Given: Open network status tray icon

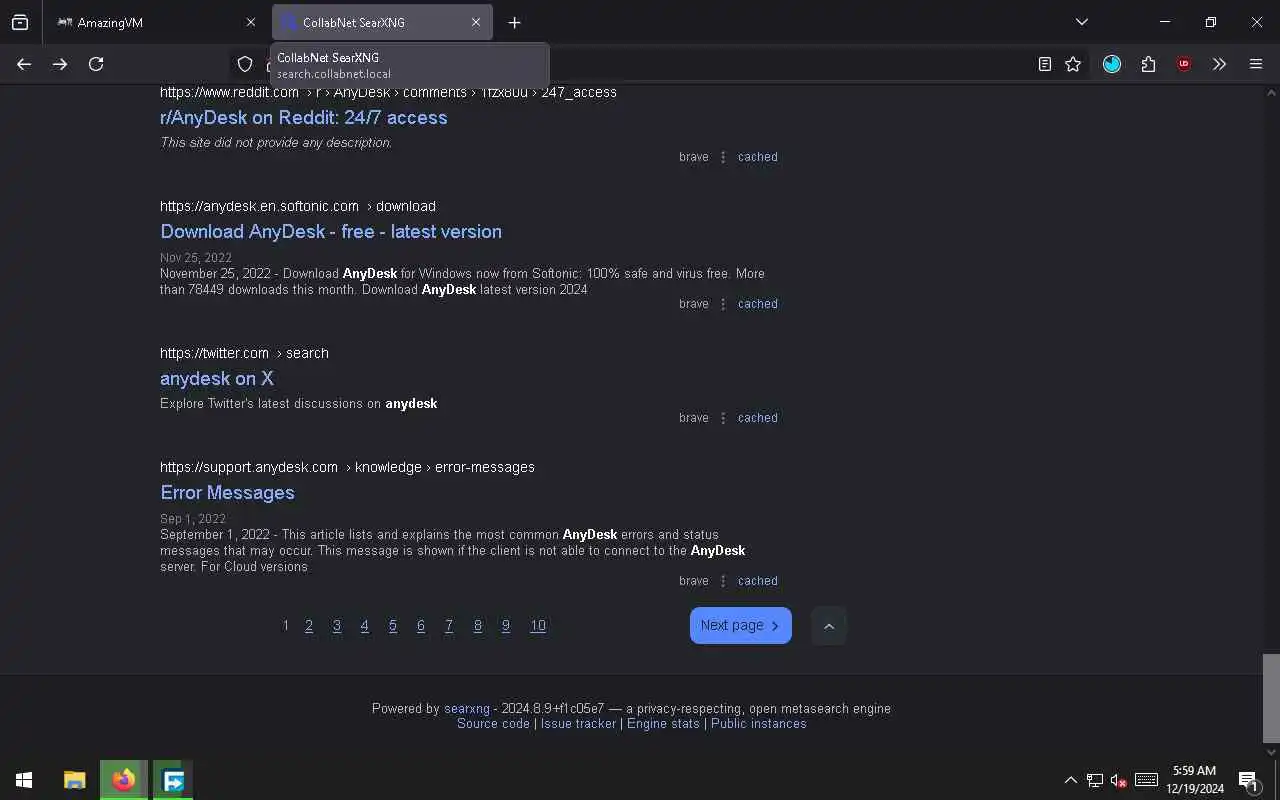Looking at the screenshot, I should 1095,780.
